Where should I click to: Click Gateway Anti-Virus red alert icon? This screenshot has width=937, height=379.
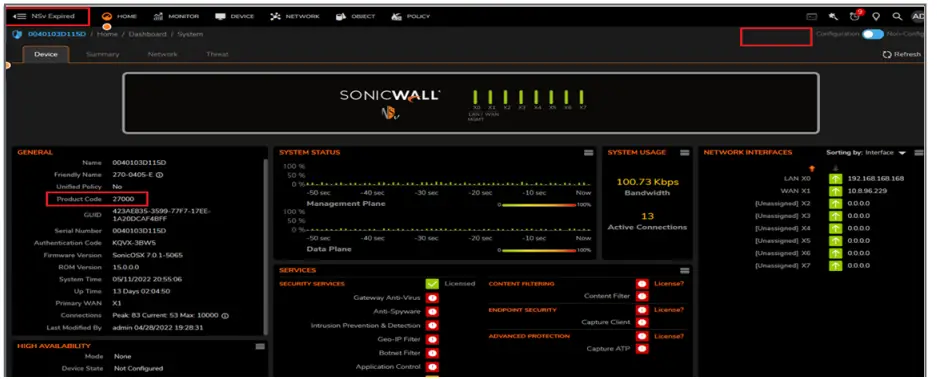pyautogui.click(x=432, y=298)
